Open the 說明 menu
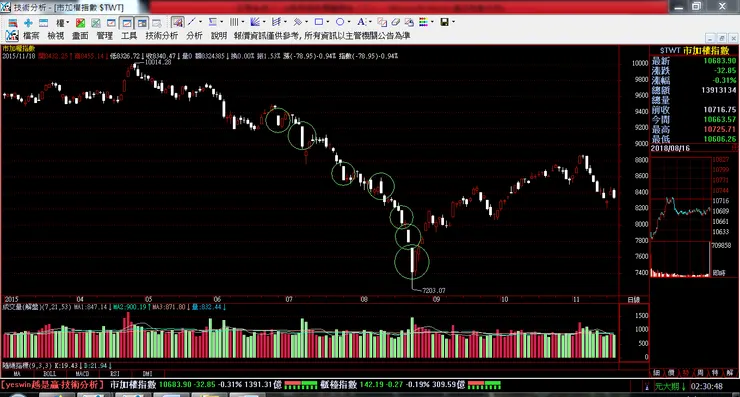 point(219,35)
